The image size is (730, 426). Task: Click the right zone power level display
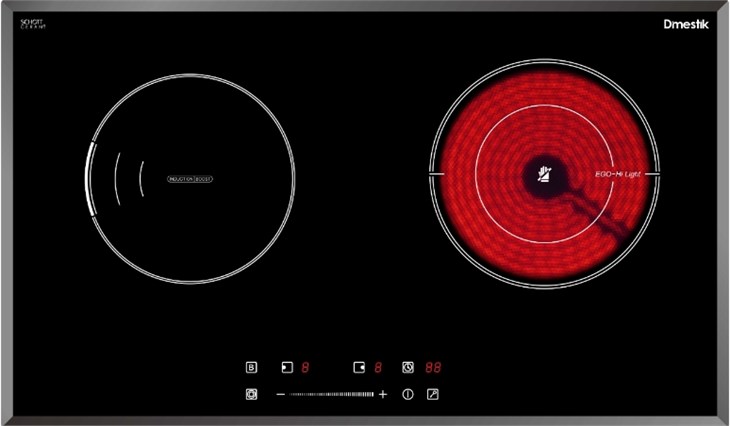coord(378,367)
